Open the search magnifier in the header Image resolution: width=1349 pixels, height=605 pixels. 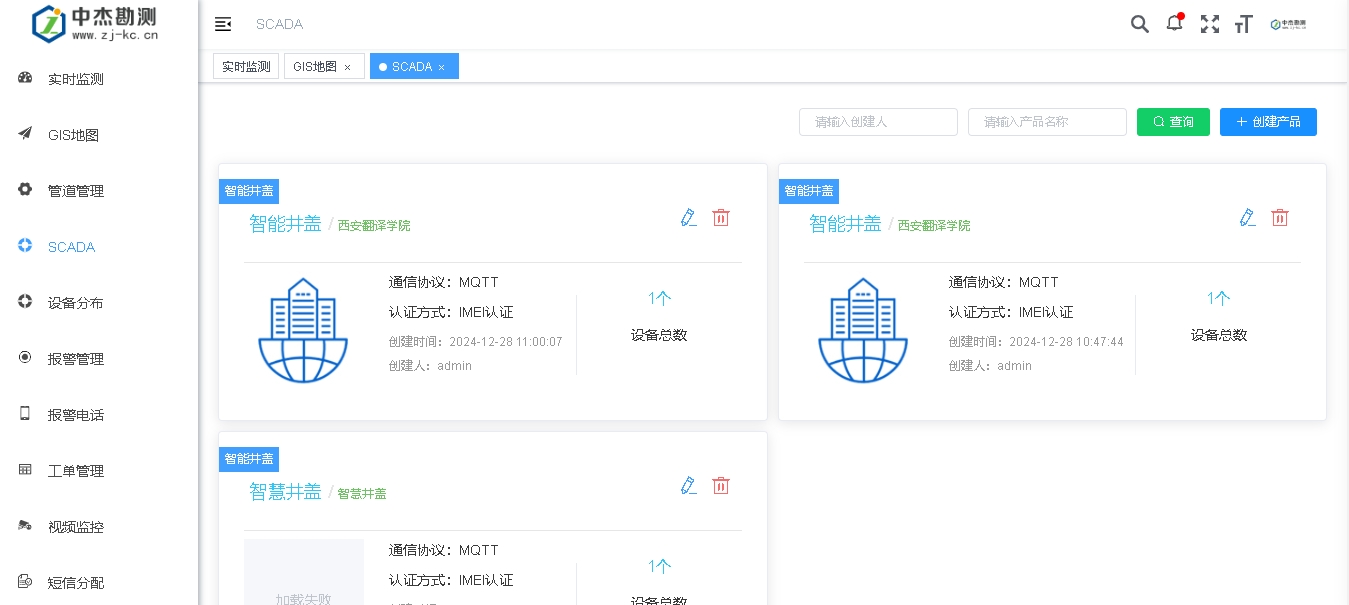click(x=1139, y=24)
